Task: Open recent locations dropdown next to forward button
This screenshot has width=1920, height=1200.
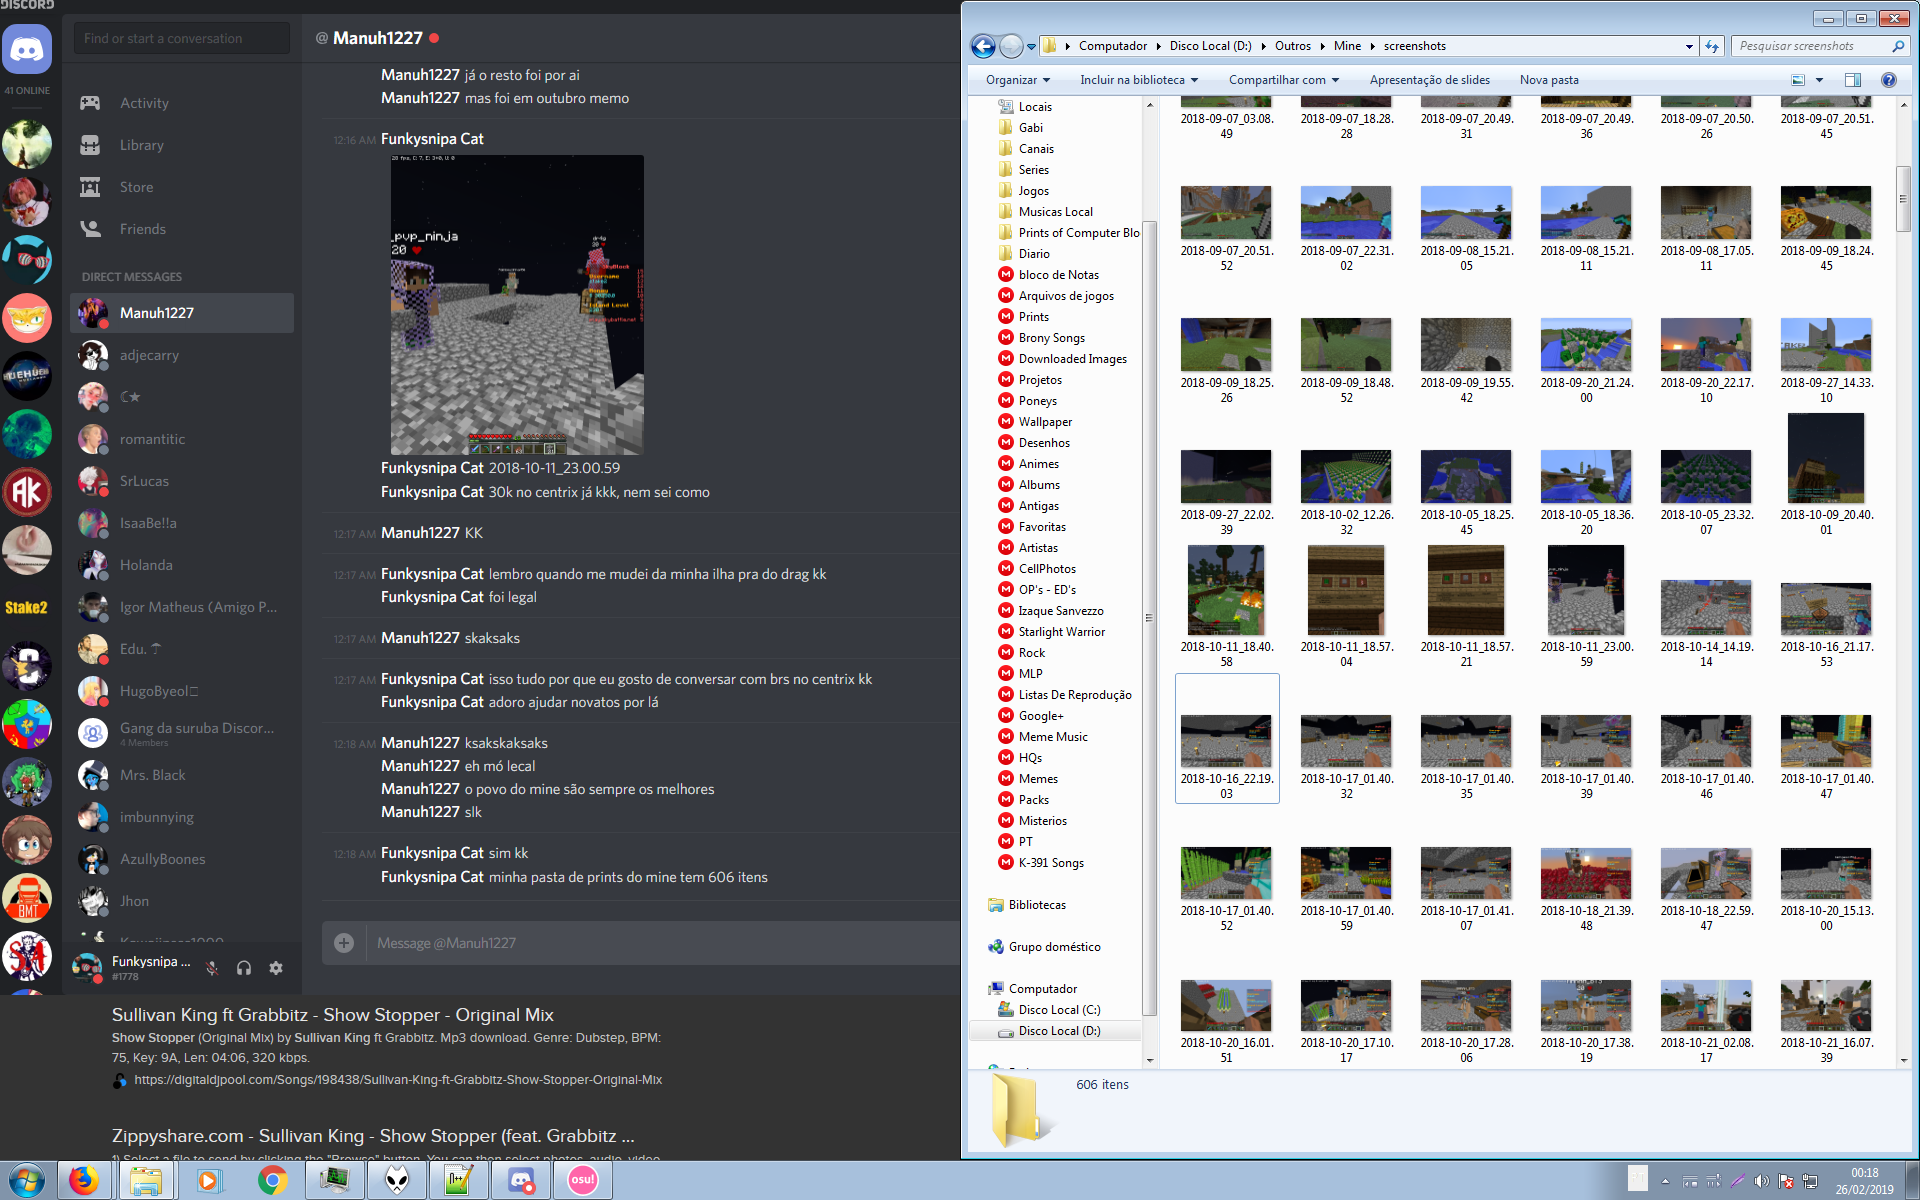Action: (1031, 47)
